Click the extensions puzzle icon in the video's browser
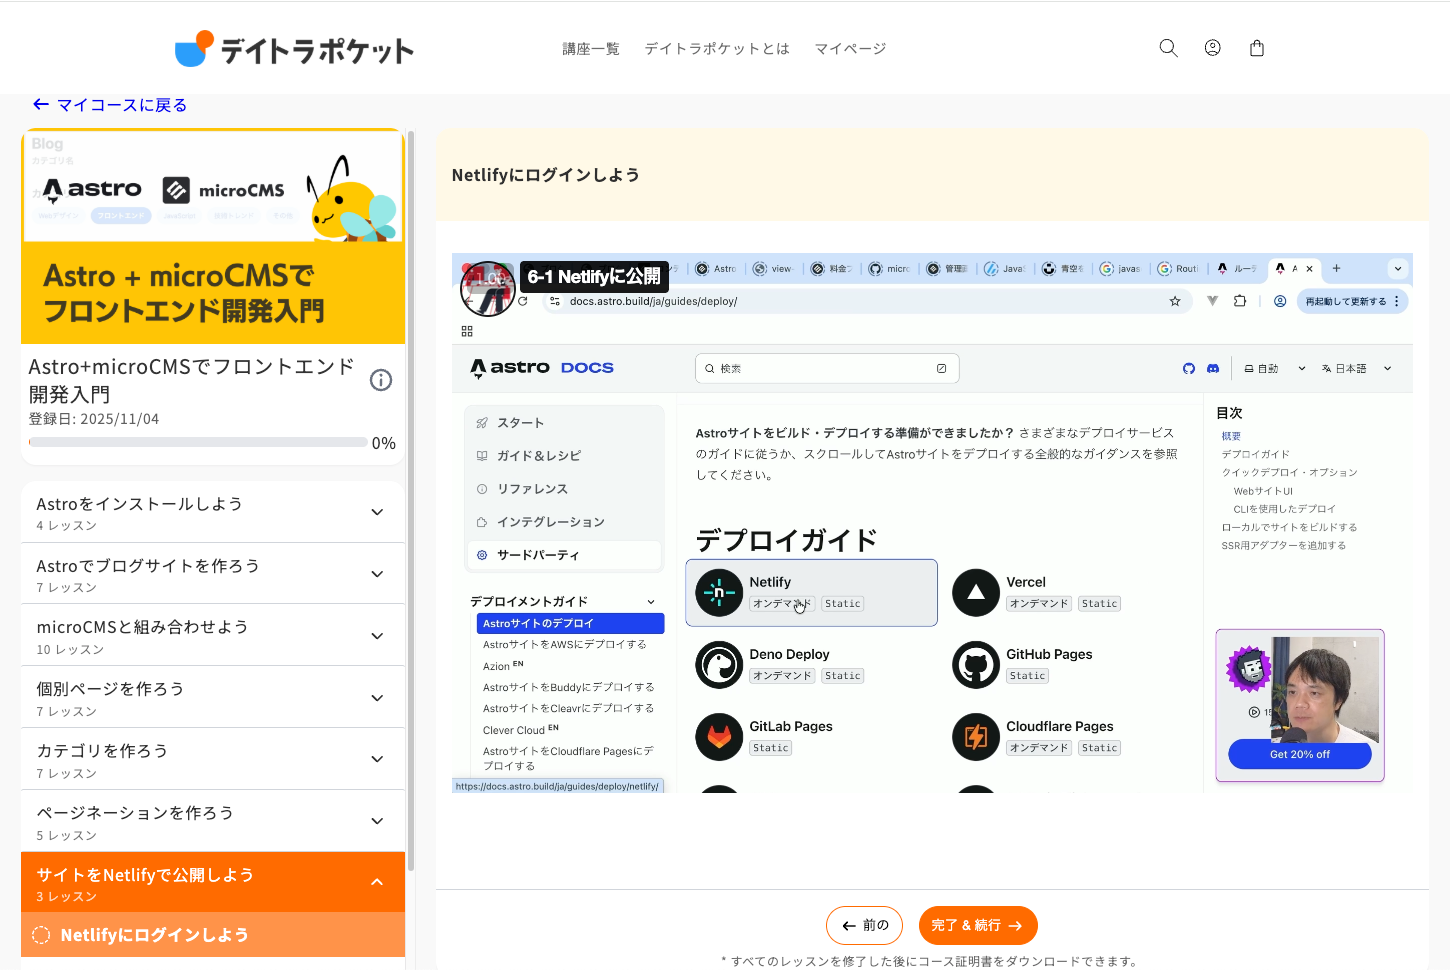The width and height of the screenshot is (1450, 970). click(1240, 301)
